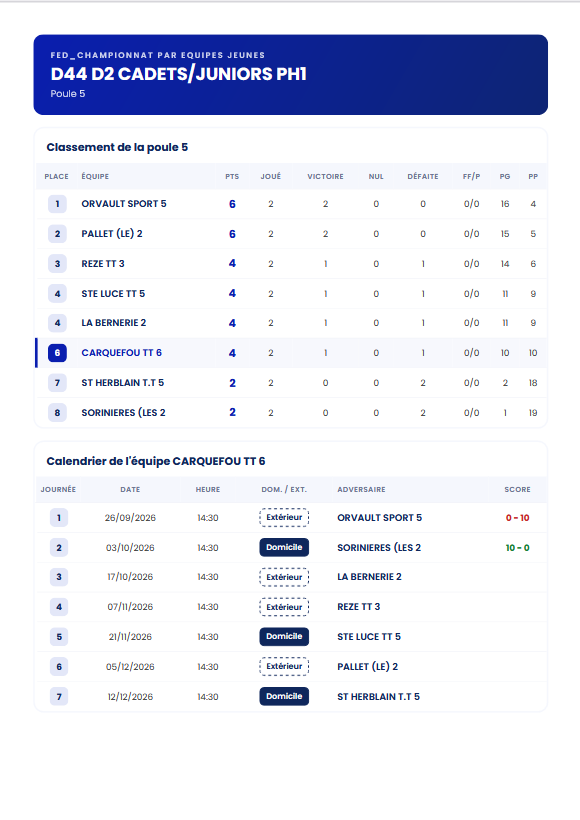Image resolution: width=580 pixels, height=820 pixels.
Task: Click Extérieur badge for REZE TT 3 match
Action: (284, 607)
